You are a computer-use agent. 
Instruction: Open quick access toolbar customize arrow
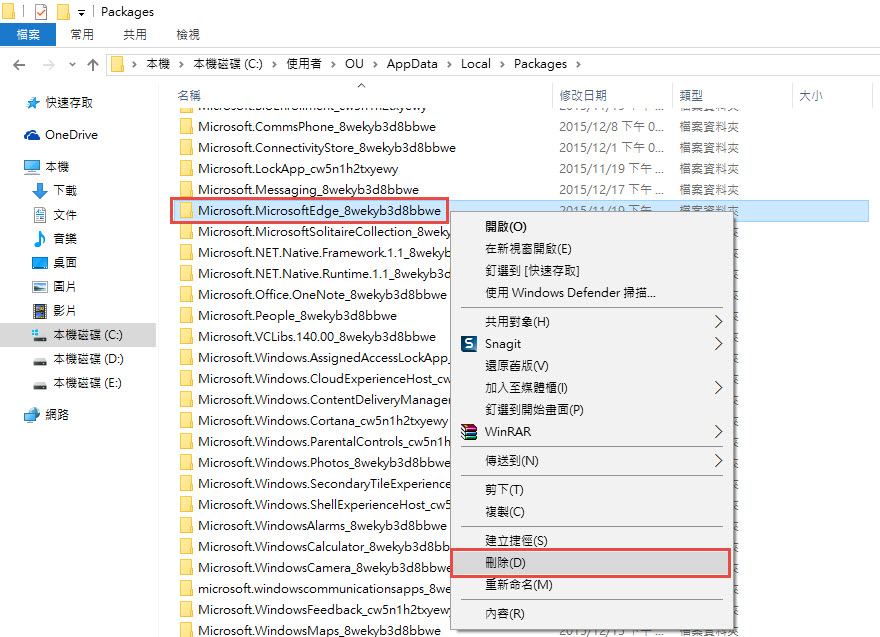tap(81, 12)
